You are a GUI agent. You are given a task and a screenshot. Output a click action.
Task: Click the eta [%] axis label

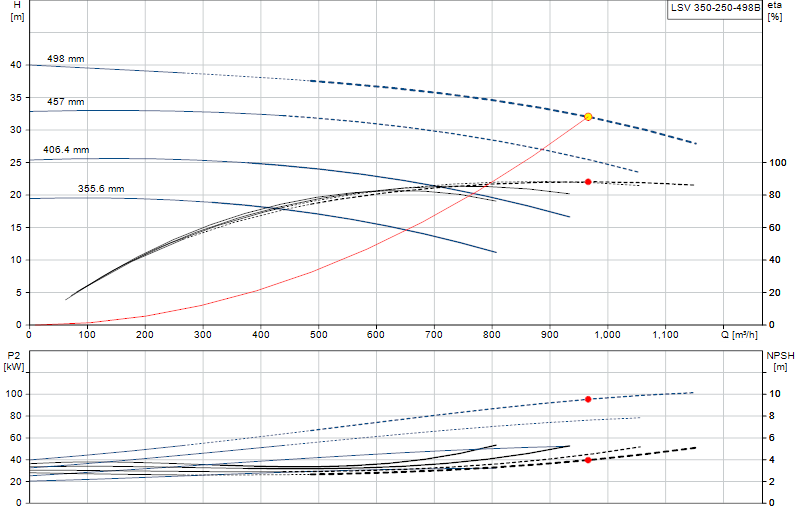(x=774, y=11)
